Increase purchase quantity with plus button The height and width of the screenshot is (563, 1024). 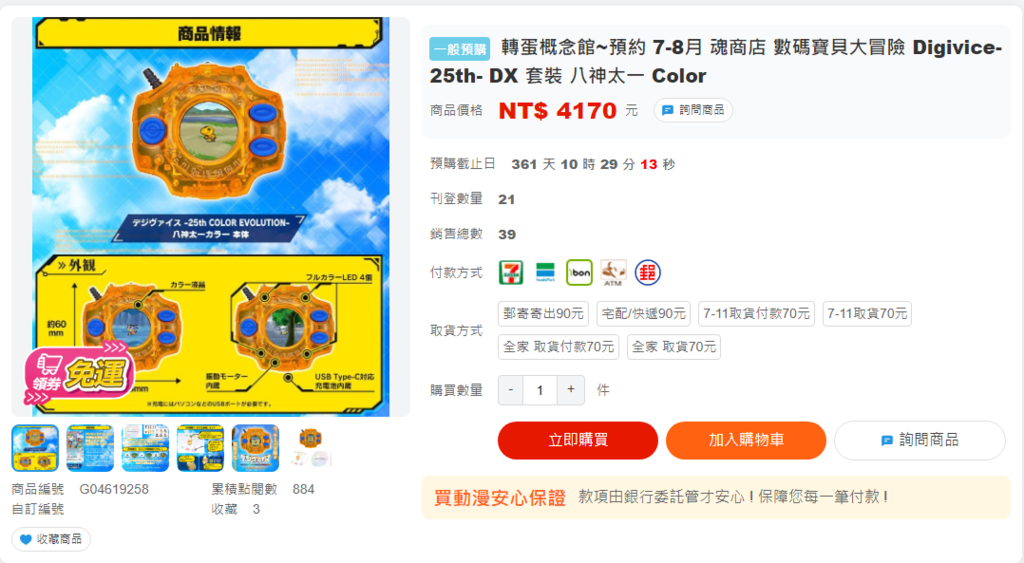pos(571,389)
